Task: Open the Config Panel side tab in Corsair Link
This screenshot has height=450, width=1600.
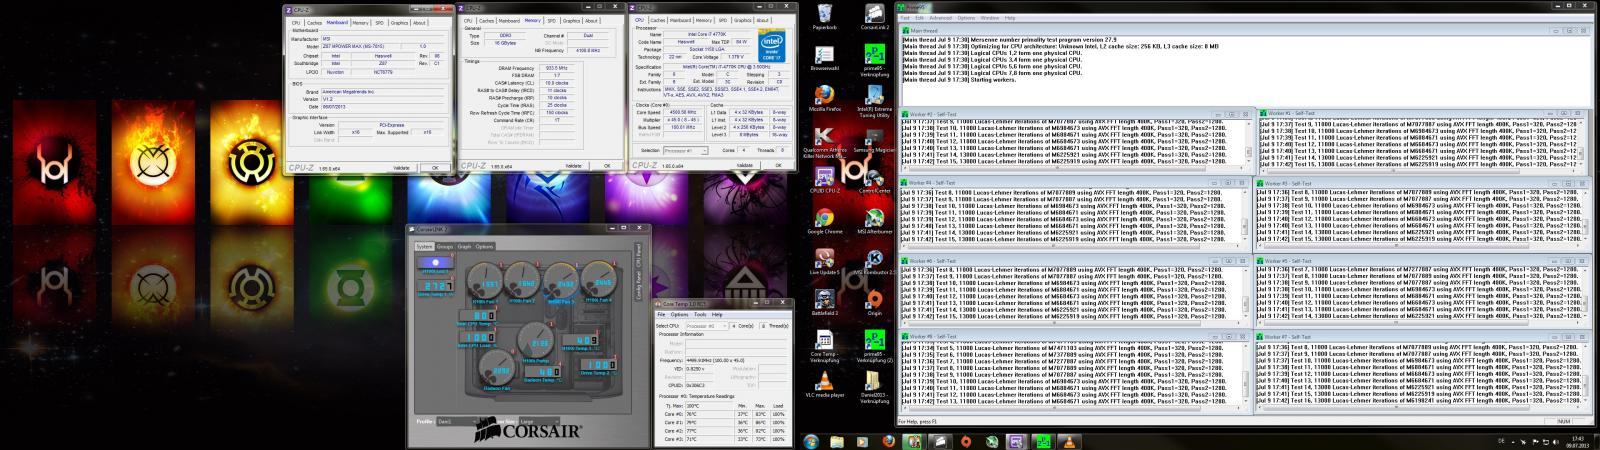Action: (x=638, y=284)
